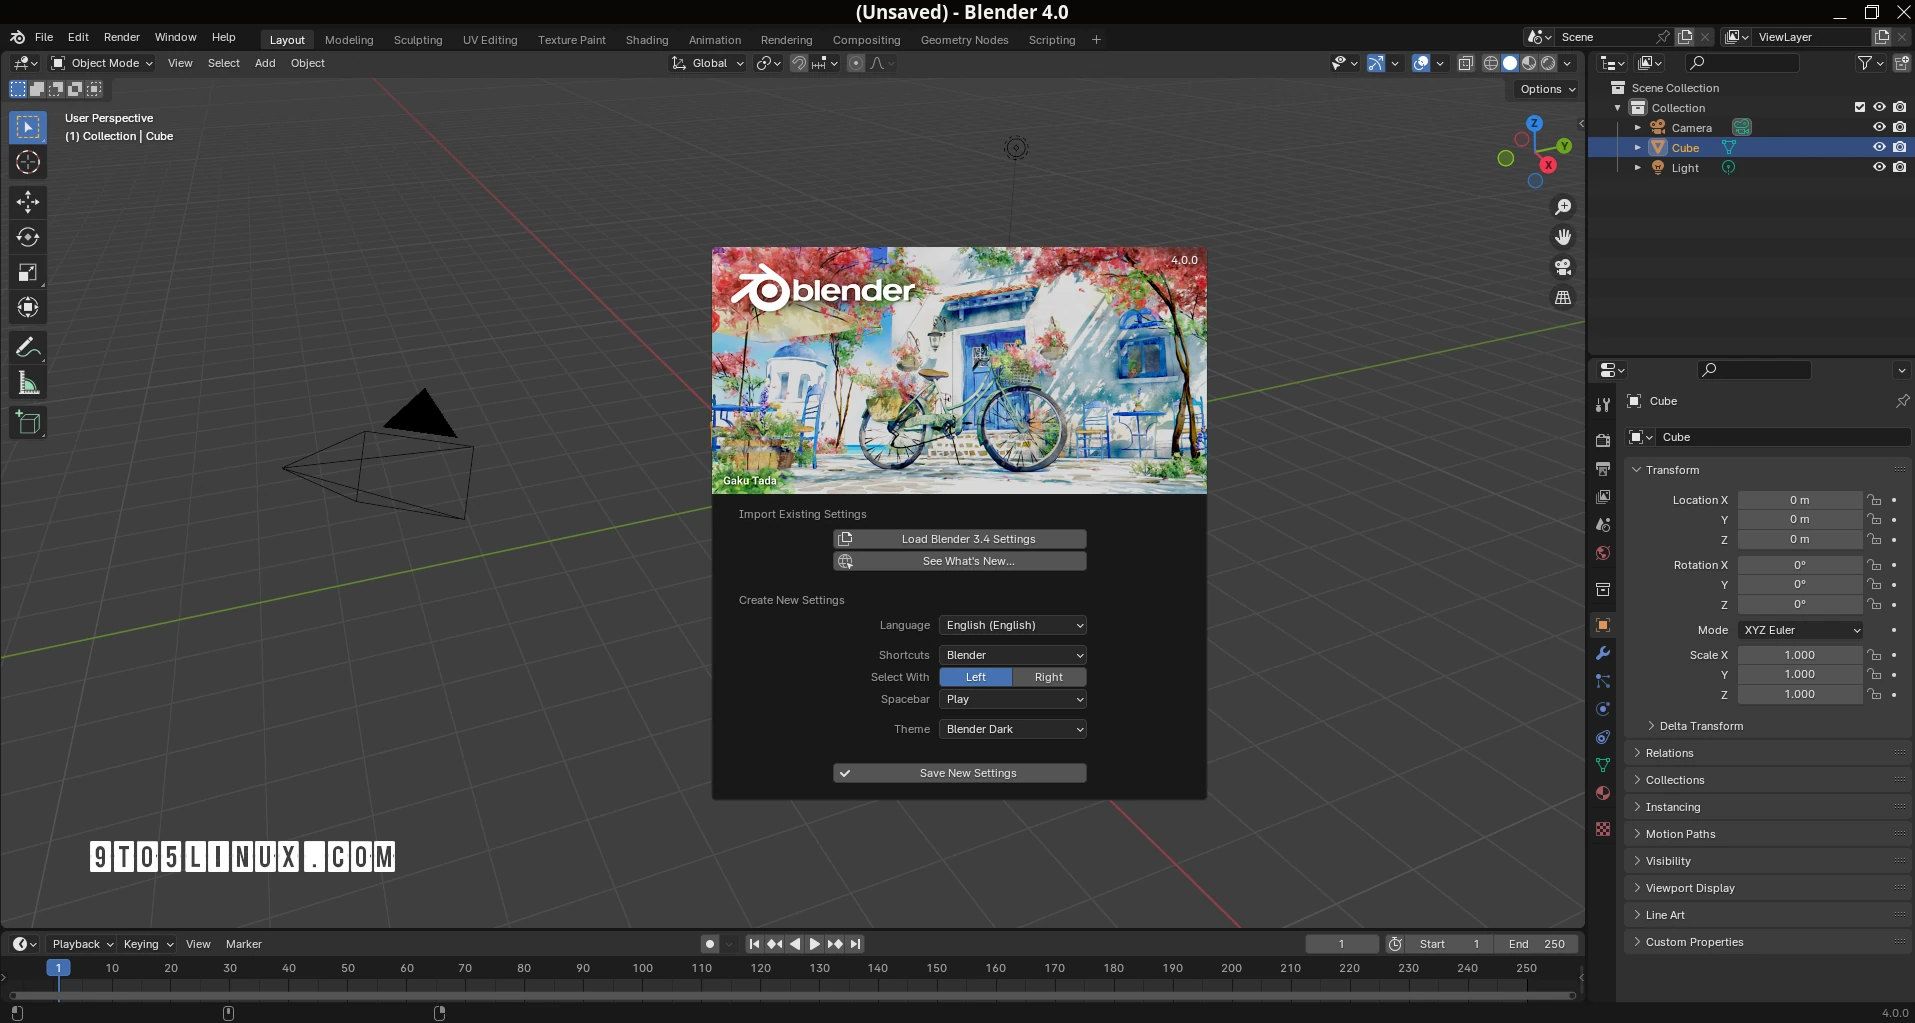Open the Render menu
The image size is (1915, 1023).
coord(122,37)
